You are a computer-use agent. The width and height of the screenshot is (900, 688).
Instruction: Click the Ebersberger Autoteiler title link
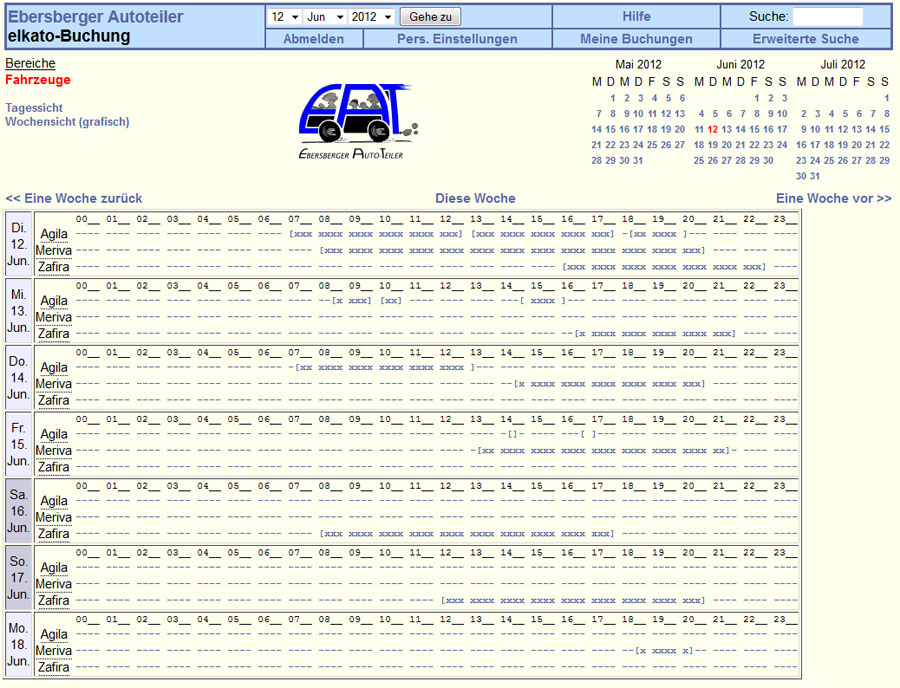[95, 17]
